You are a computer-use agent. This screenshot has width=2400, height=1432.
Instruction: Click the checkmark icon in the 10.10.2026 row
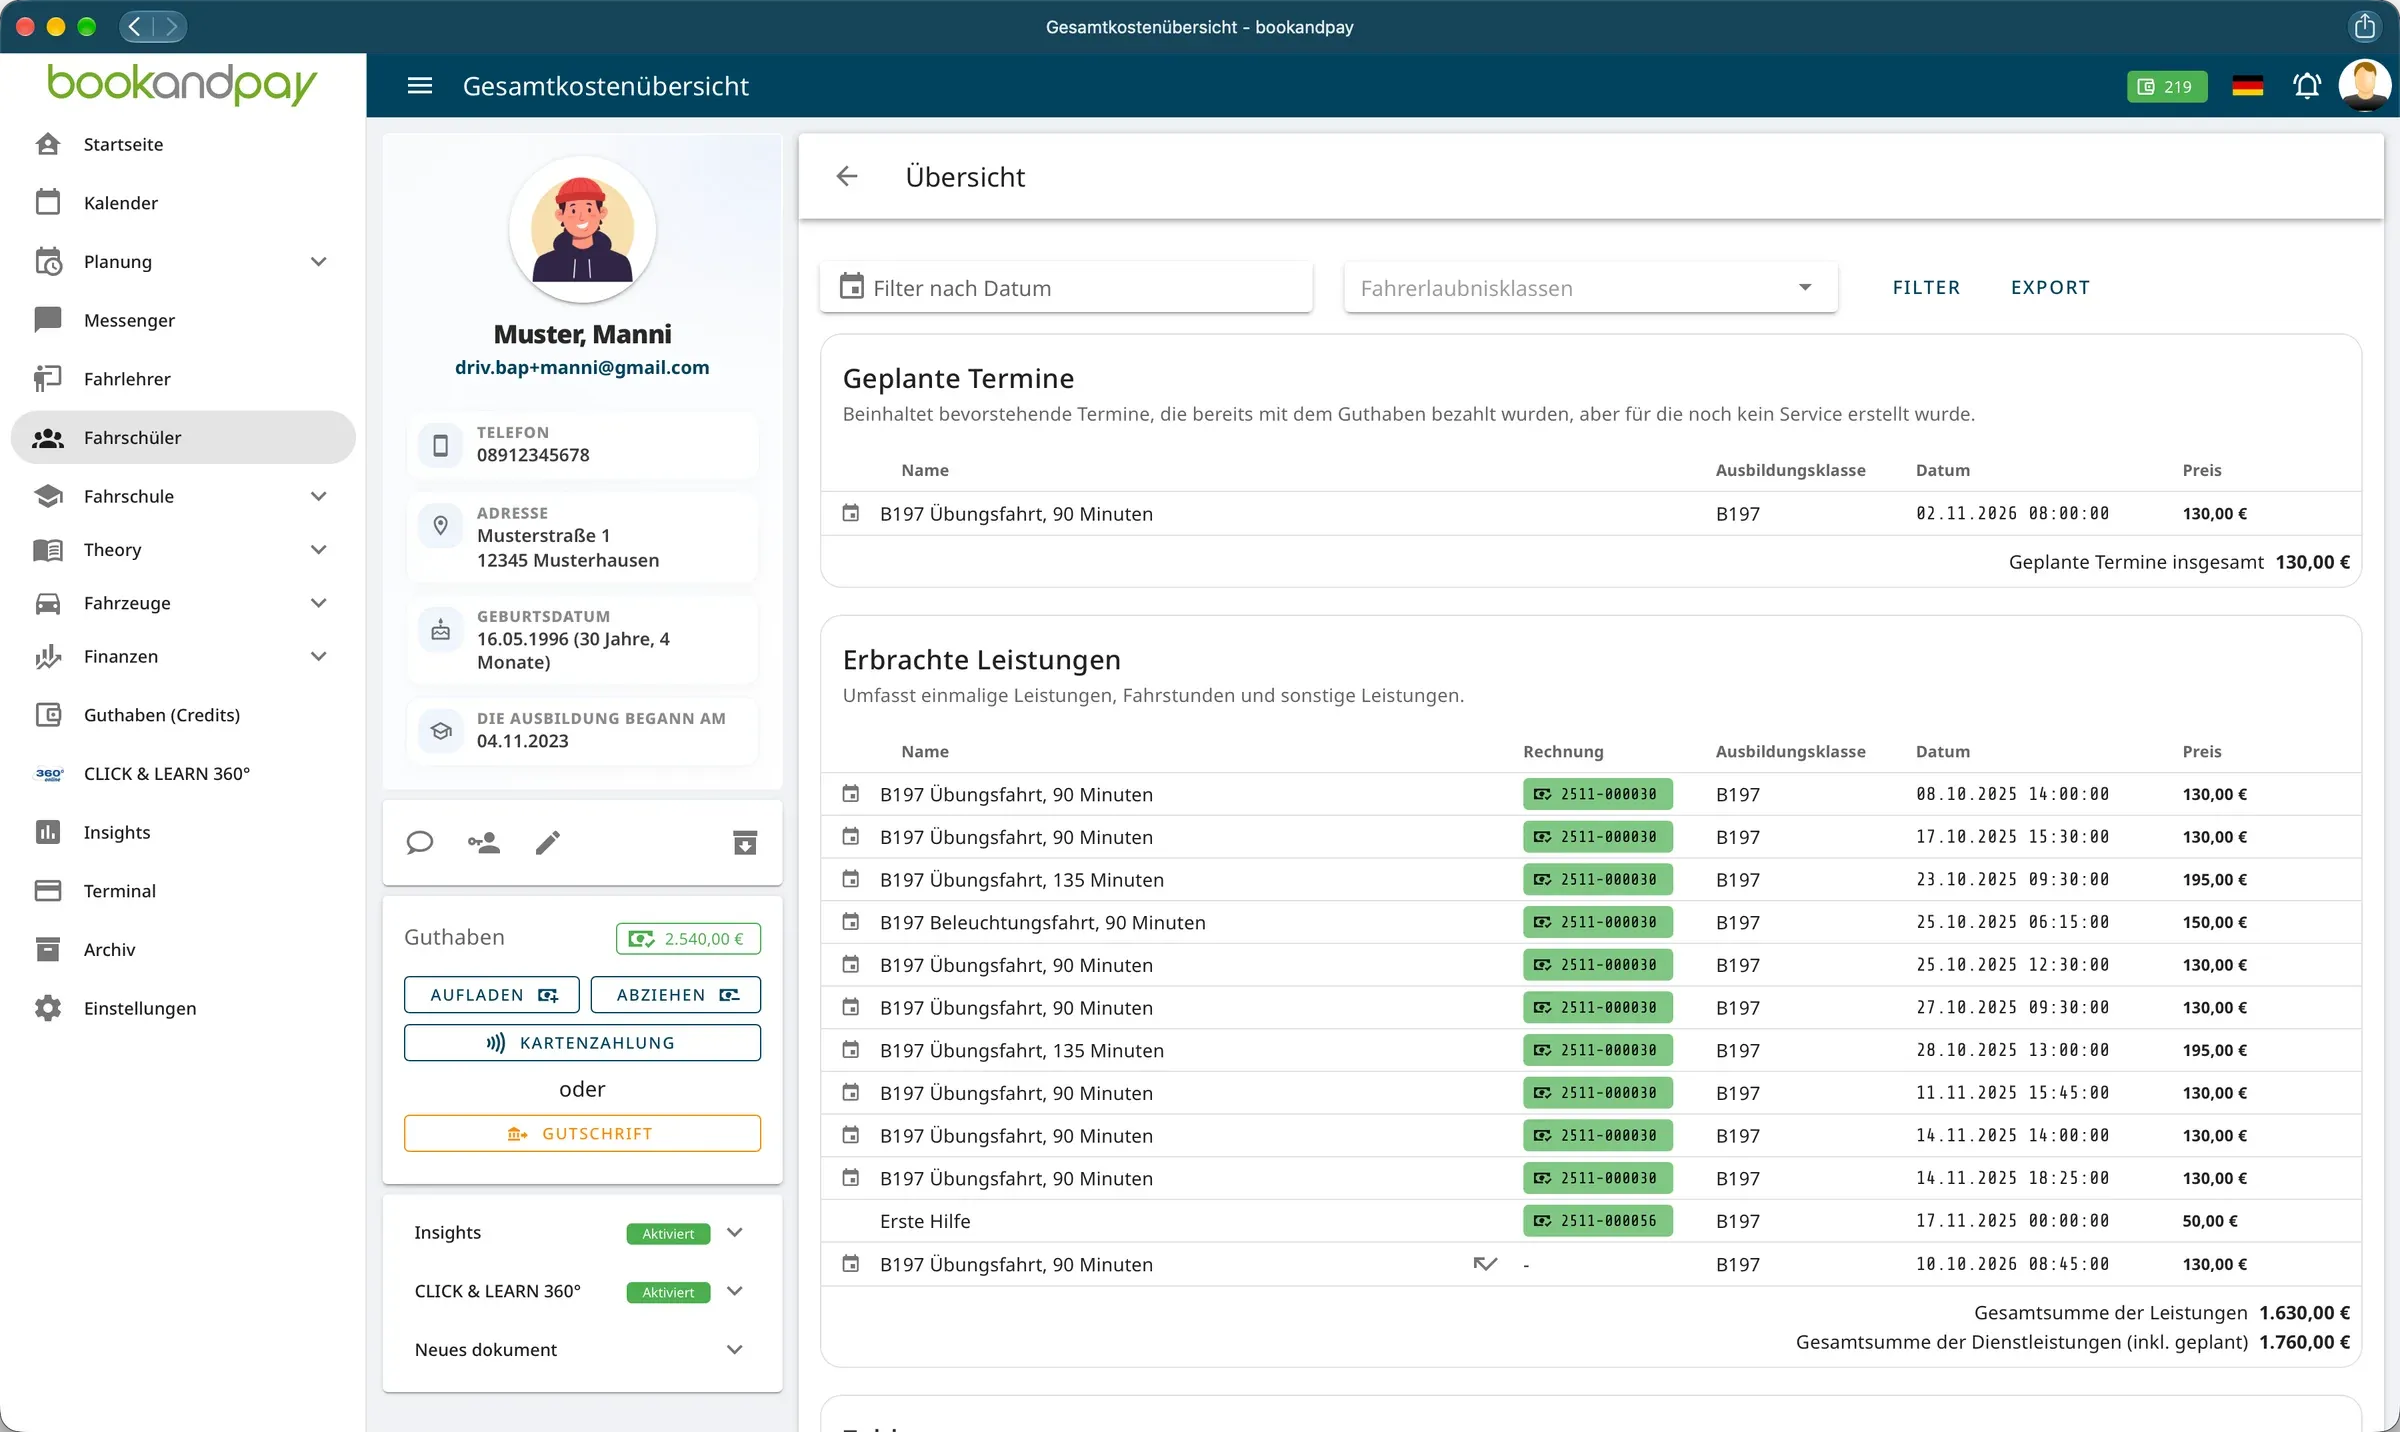point(1485,1264)
